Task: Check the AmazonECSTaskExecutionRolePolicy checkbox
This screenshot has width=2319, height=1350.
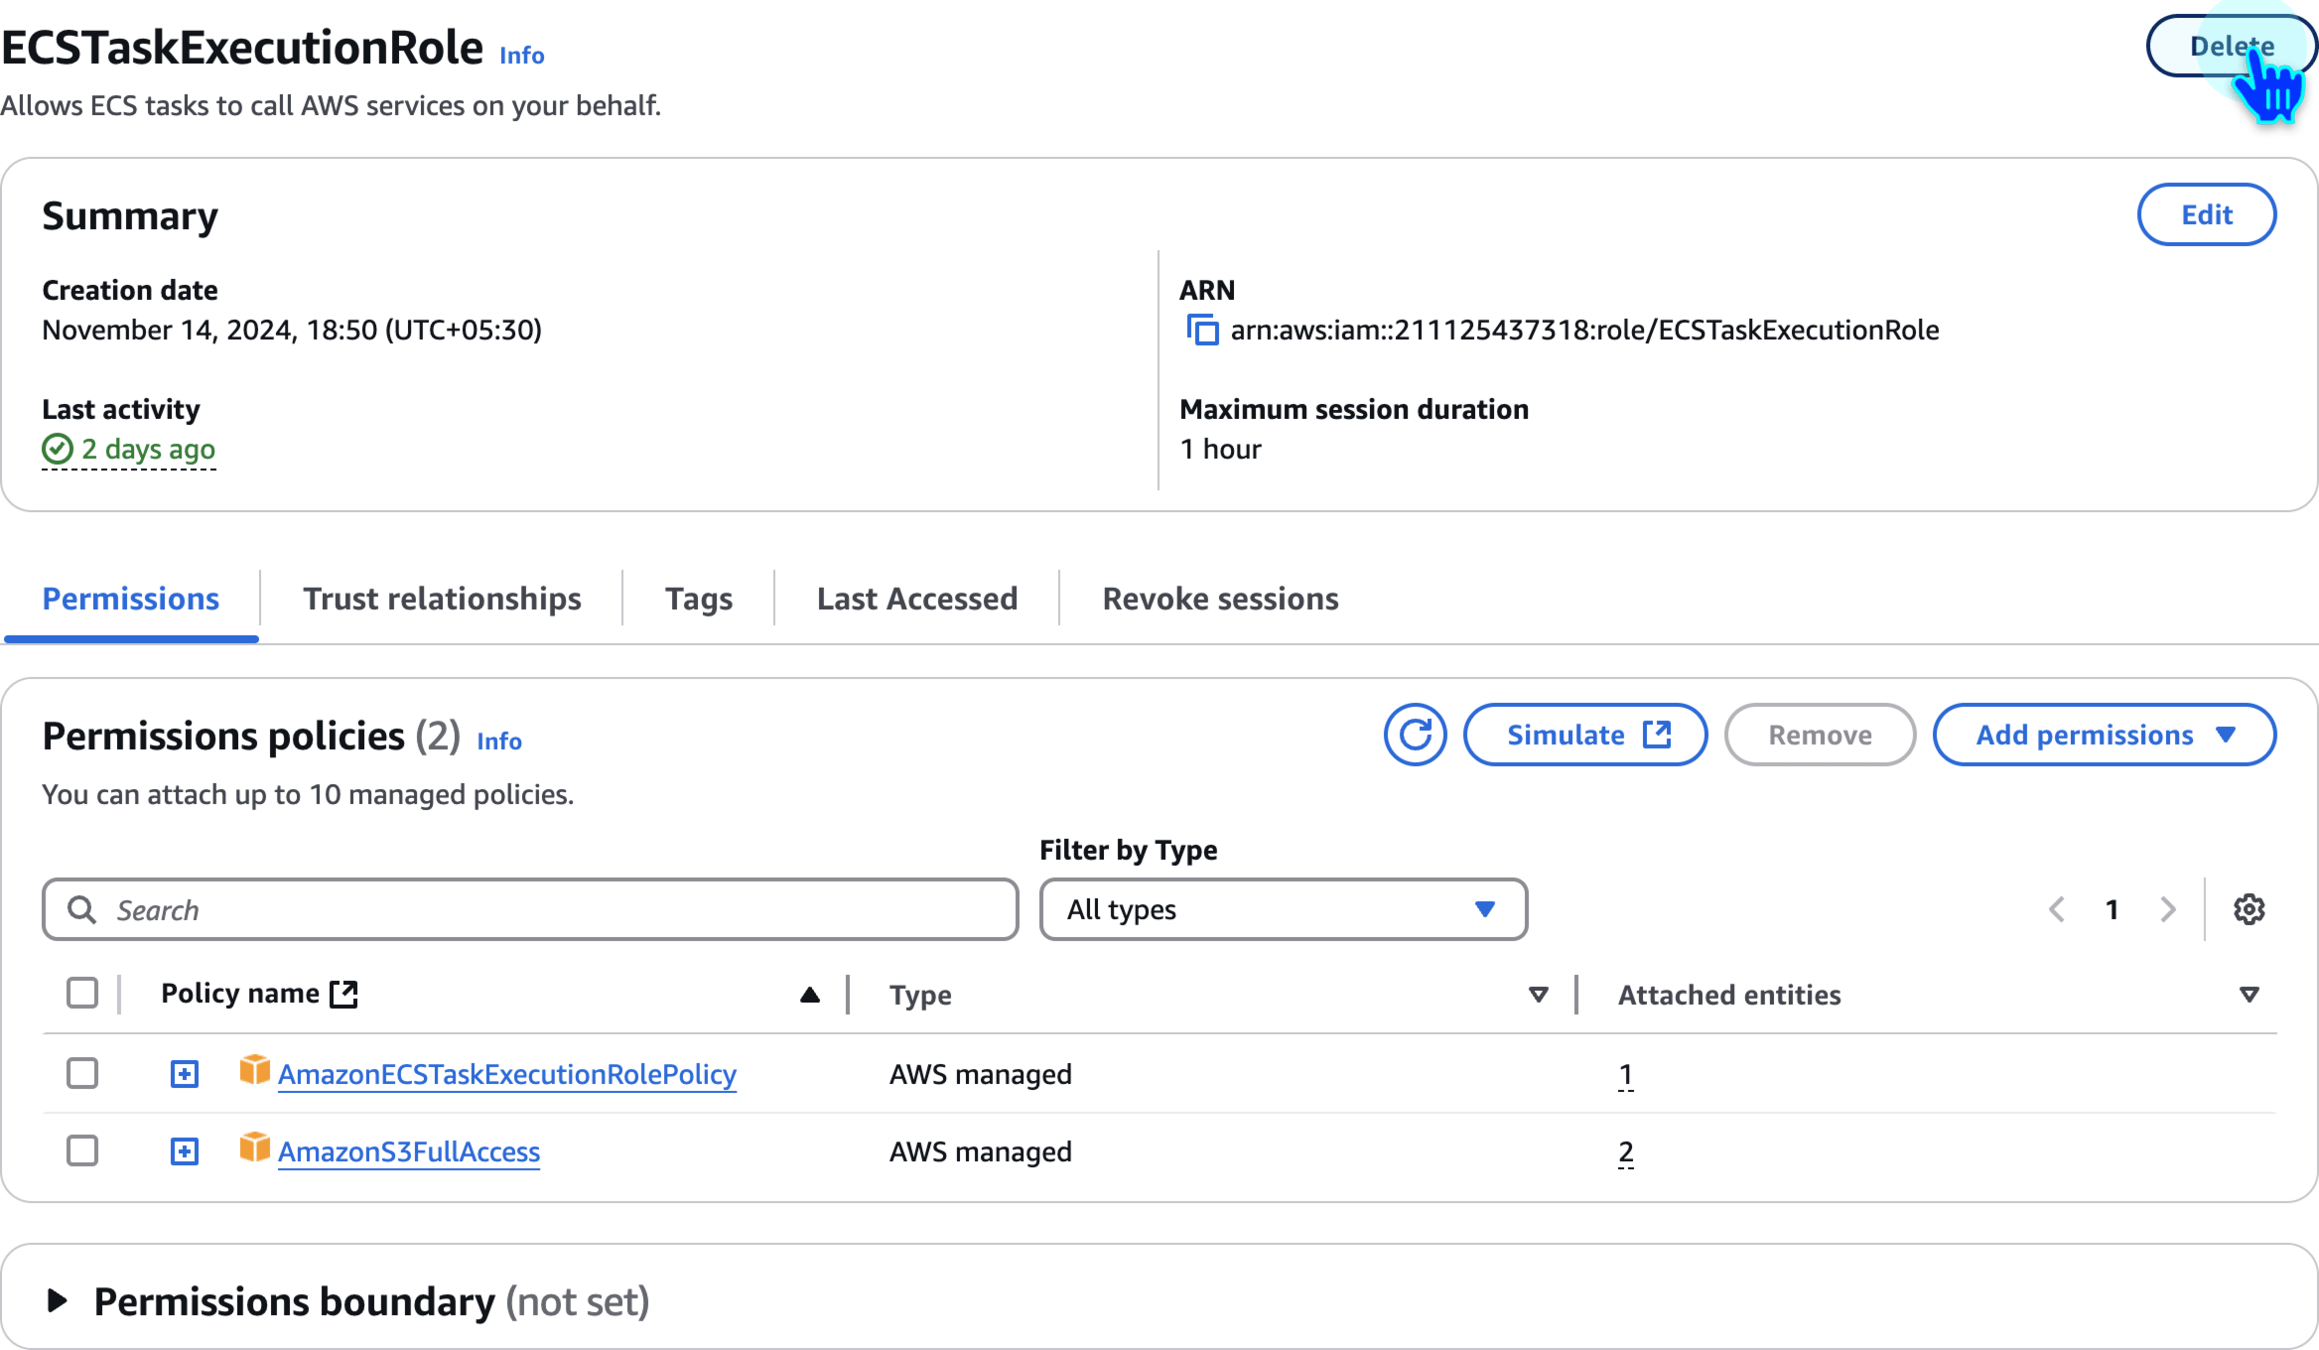Action: 82,1073
